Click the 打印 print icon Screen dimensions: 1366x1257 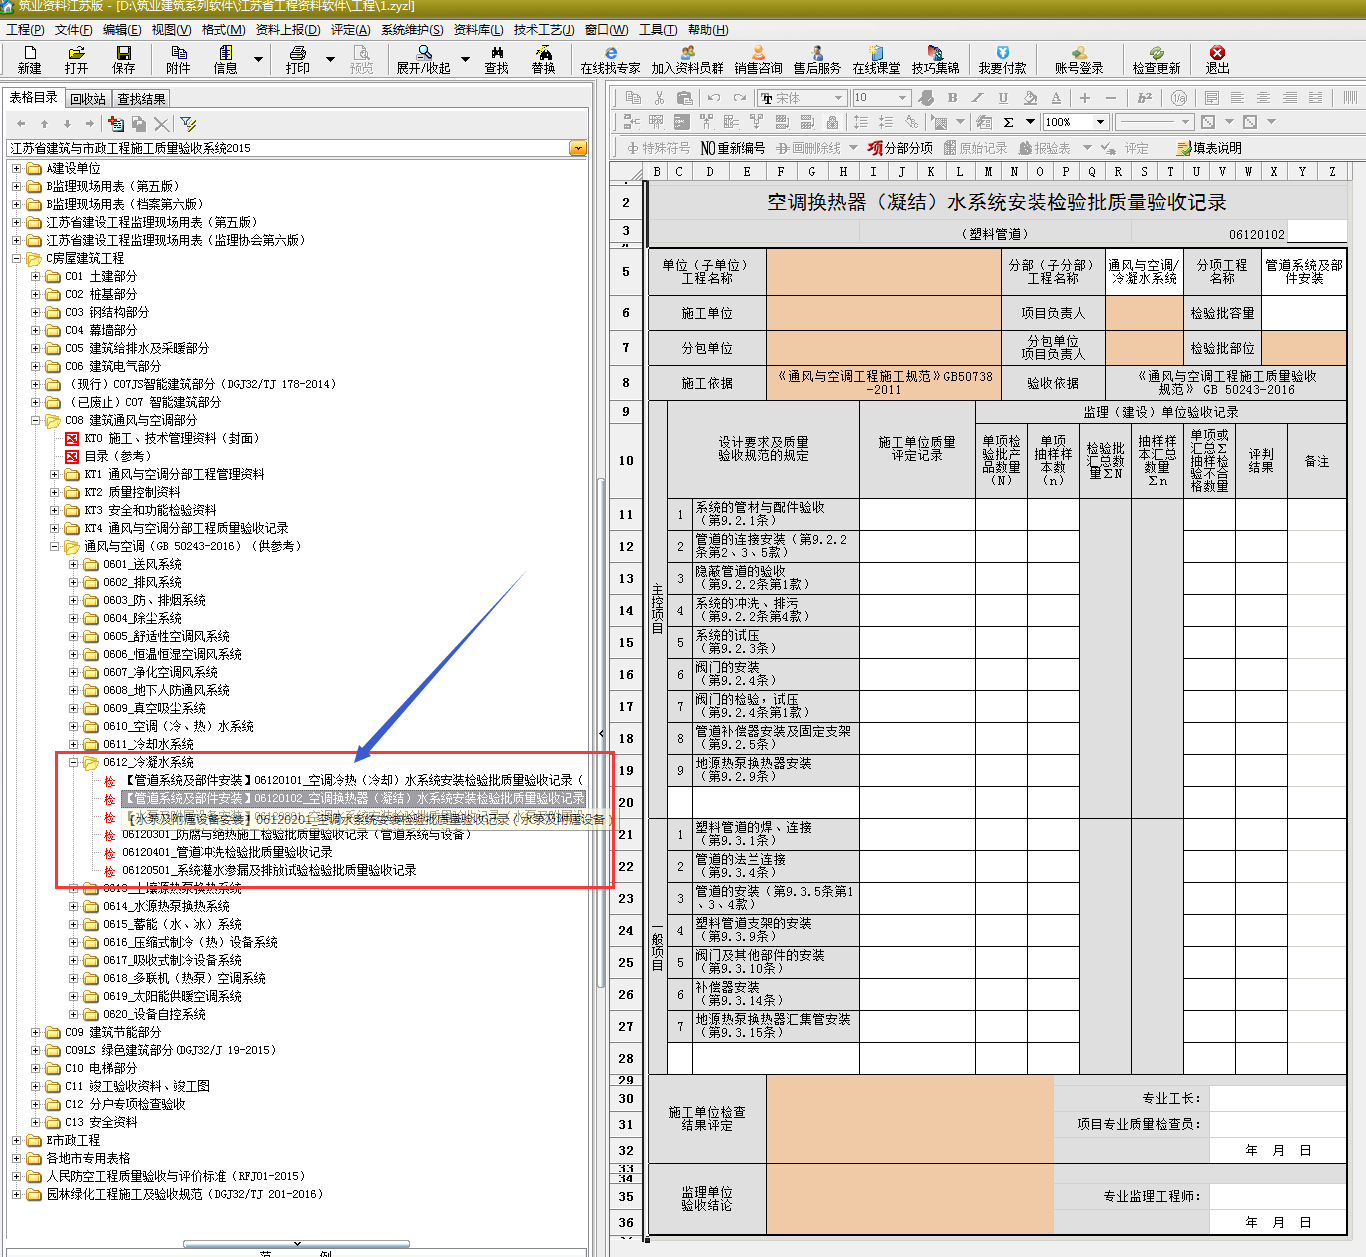click(297, 59)
